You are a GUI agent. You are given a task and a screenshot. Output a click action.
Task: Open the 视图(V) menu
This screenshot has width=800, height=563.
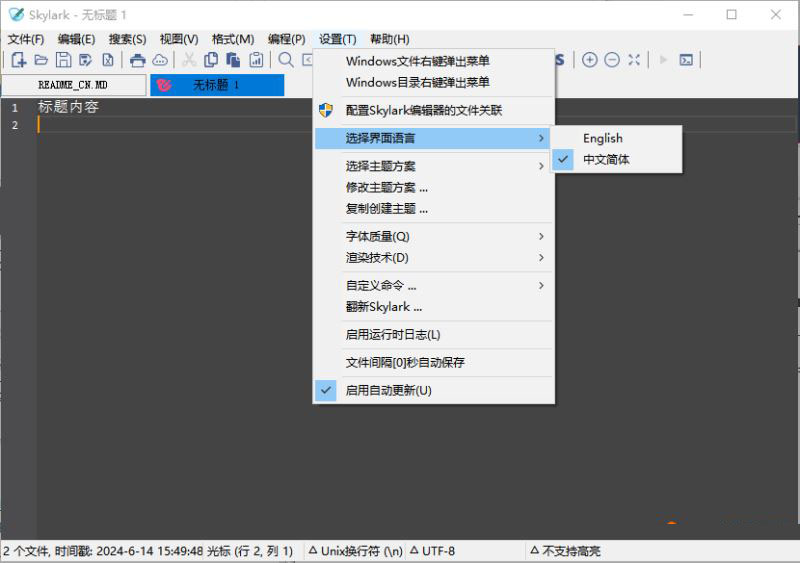click(x=179, y=39)
